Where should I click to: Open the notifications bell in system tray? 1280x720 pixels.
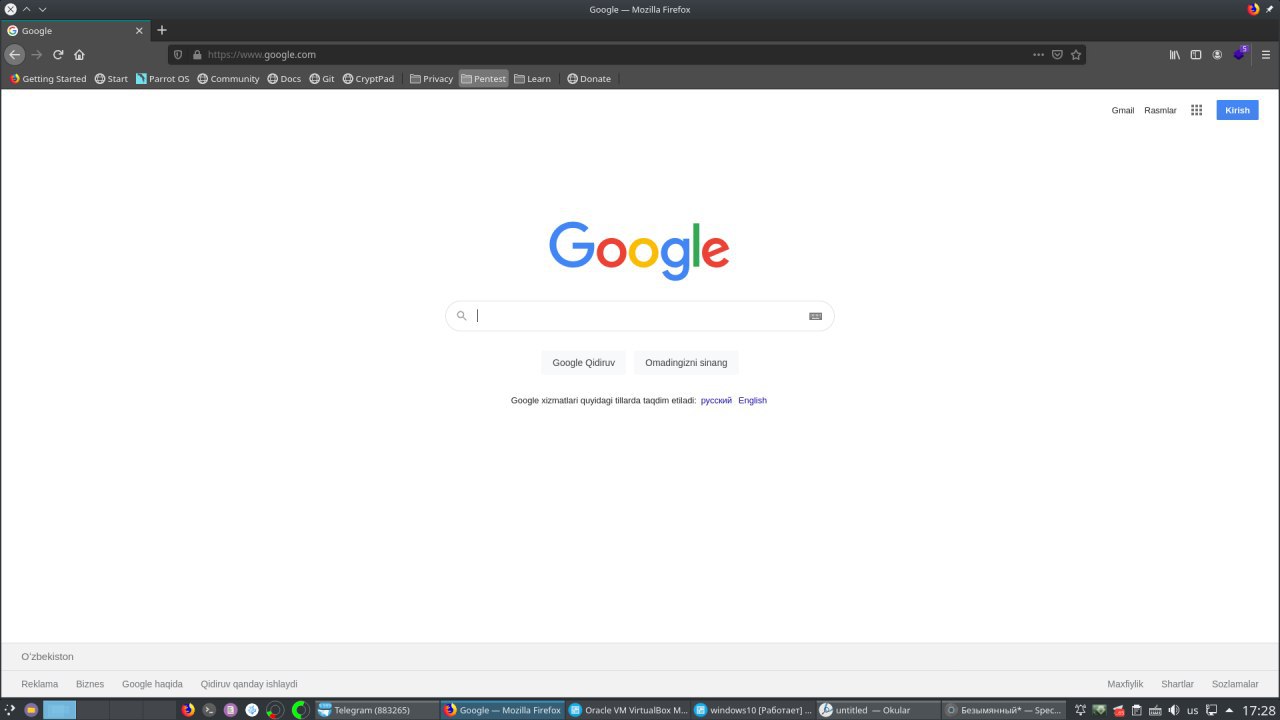point(1080,710)
